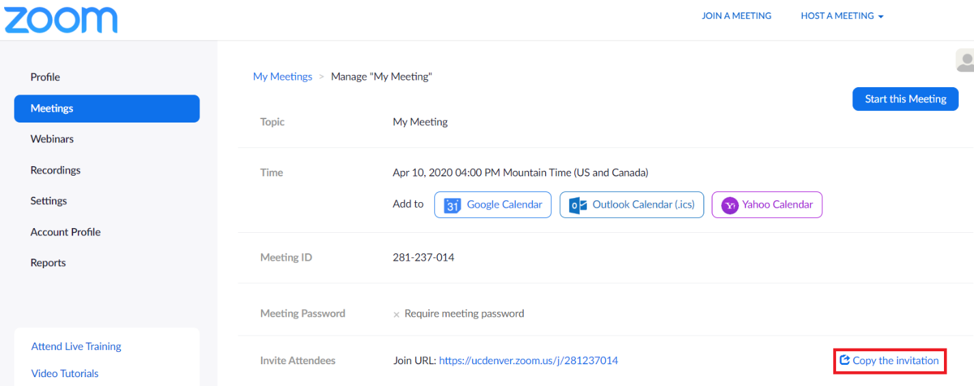Click the topic value My Meeting
This screenshot has width=974, height=386.
pyautogui.click(x=420, y=122)
